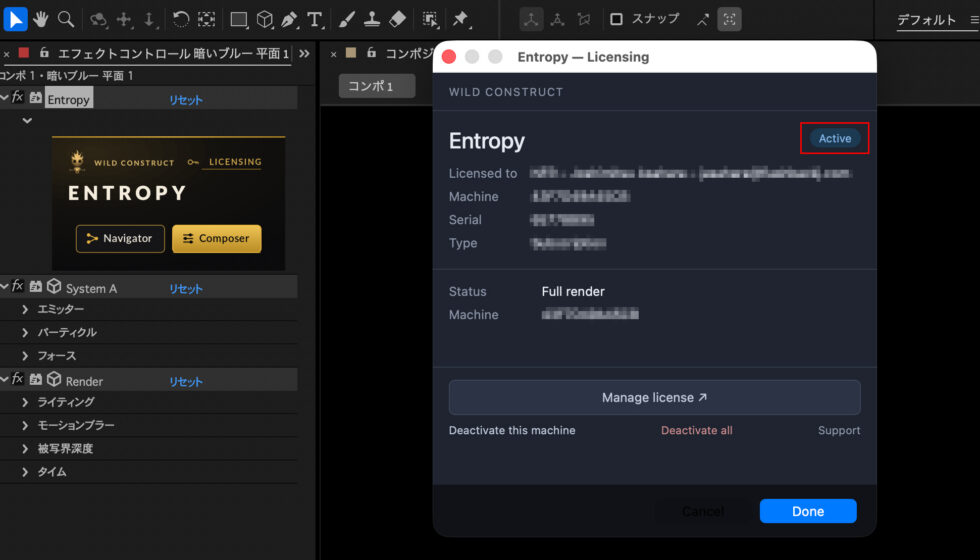
Task: Expand the ライティング section
Action: click(x=25, y=402)
